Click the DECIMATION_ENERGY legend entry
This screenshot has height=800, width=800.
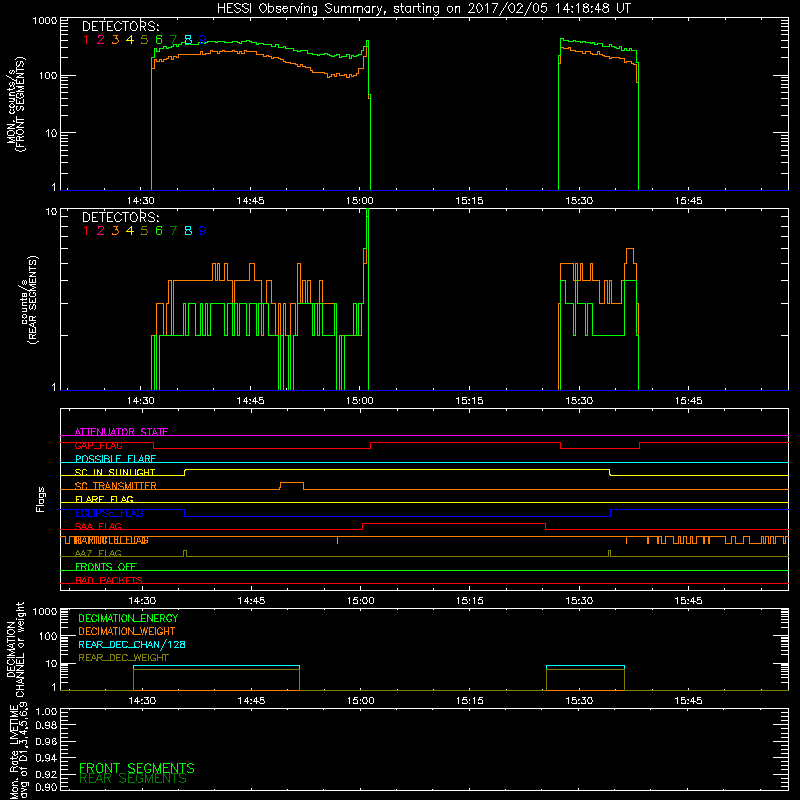(x=128, y=618)
